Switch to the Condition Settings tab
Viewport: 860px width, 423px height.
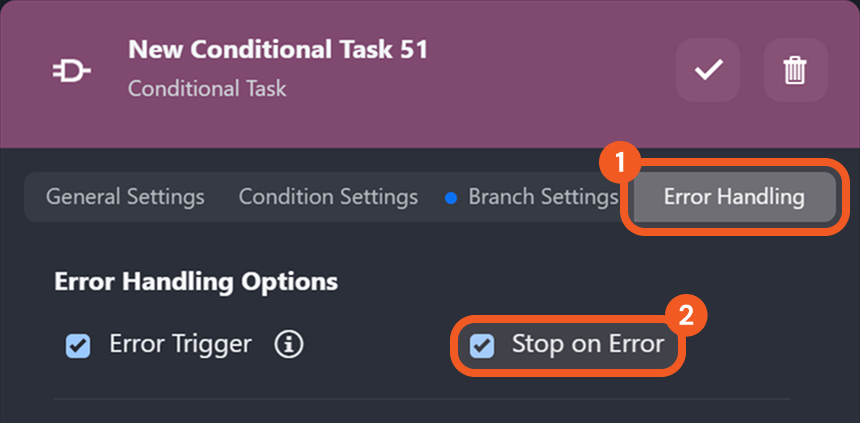328,197
